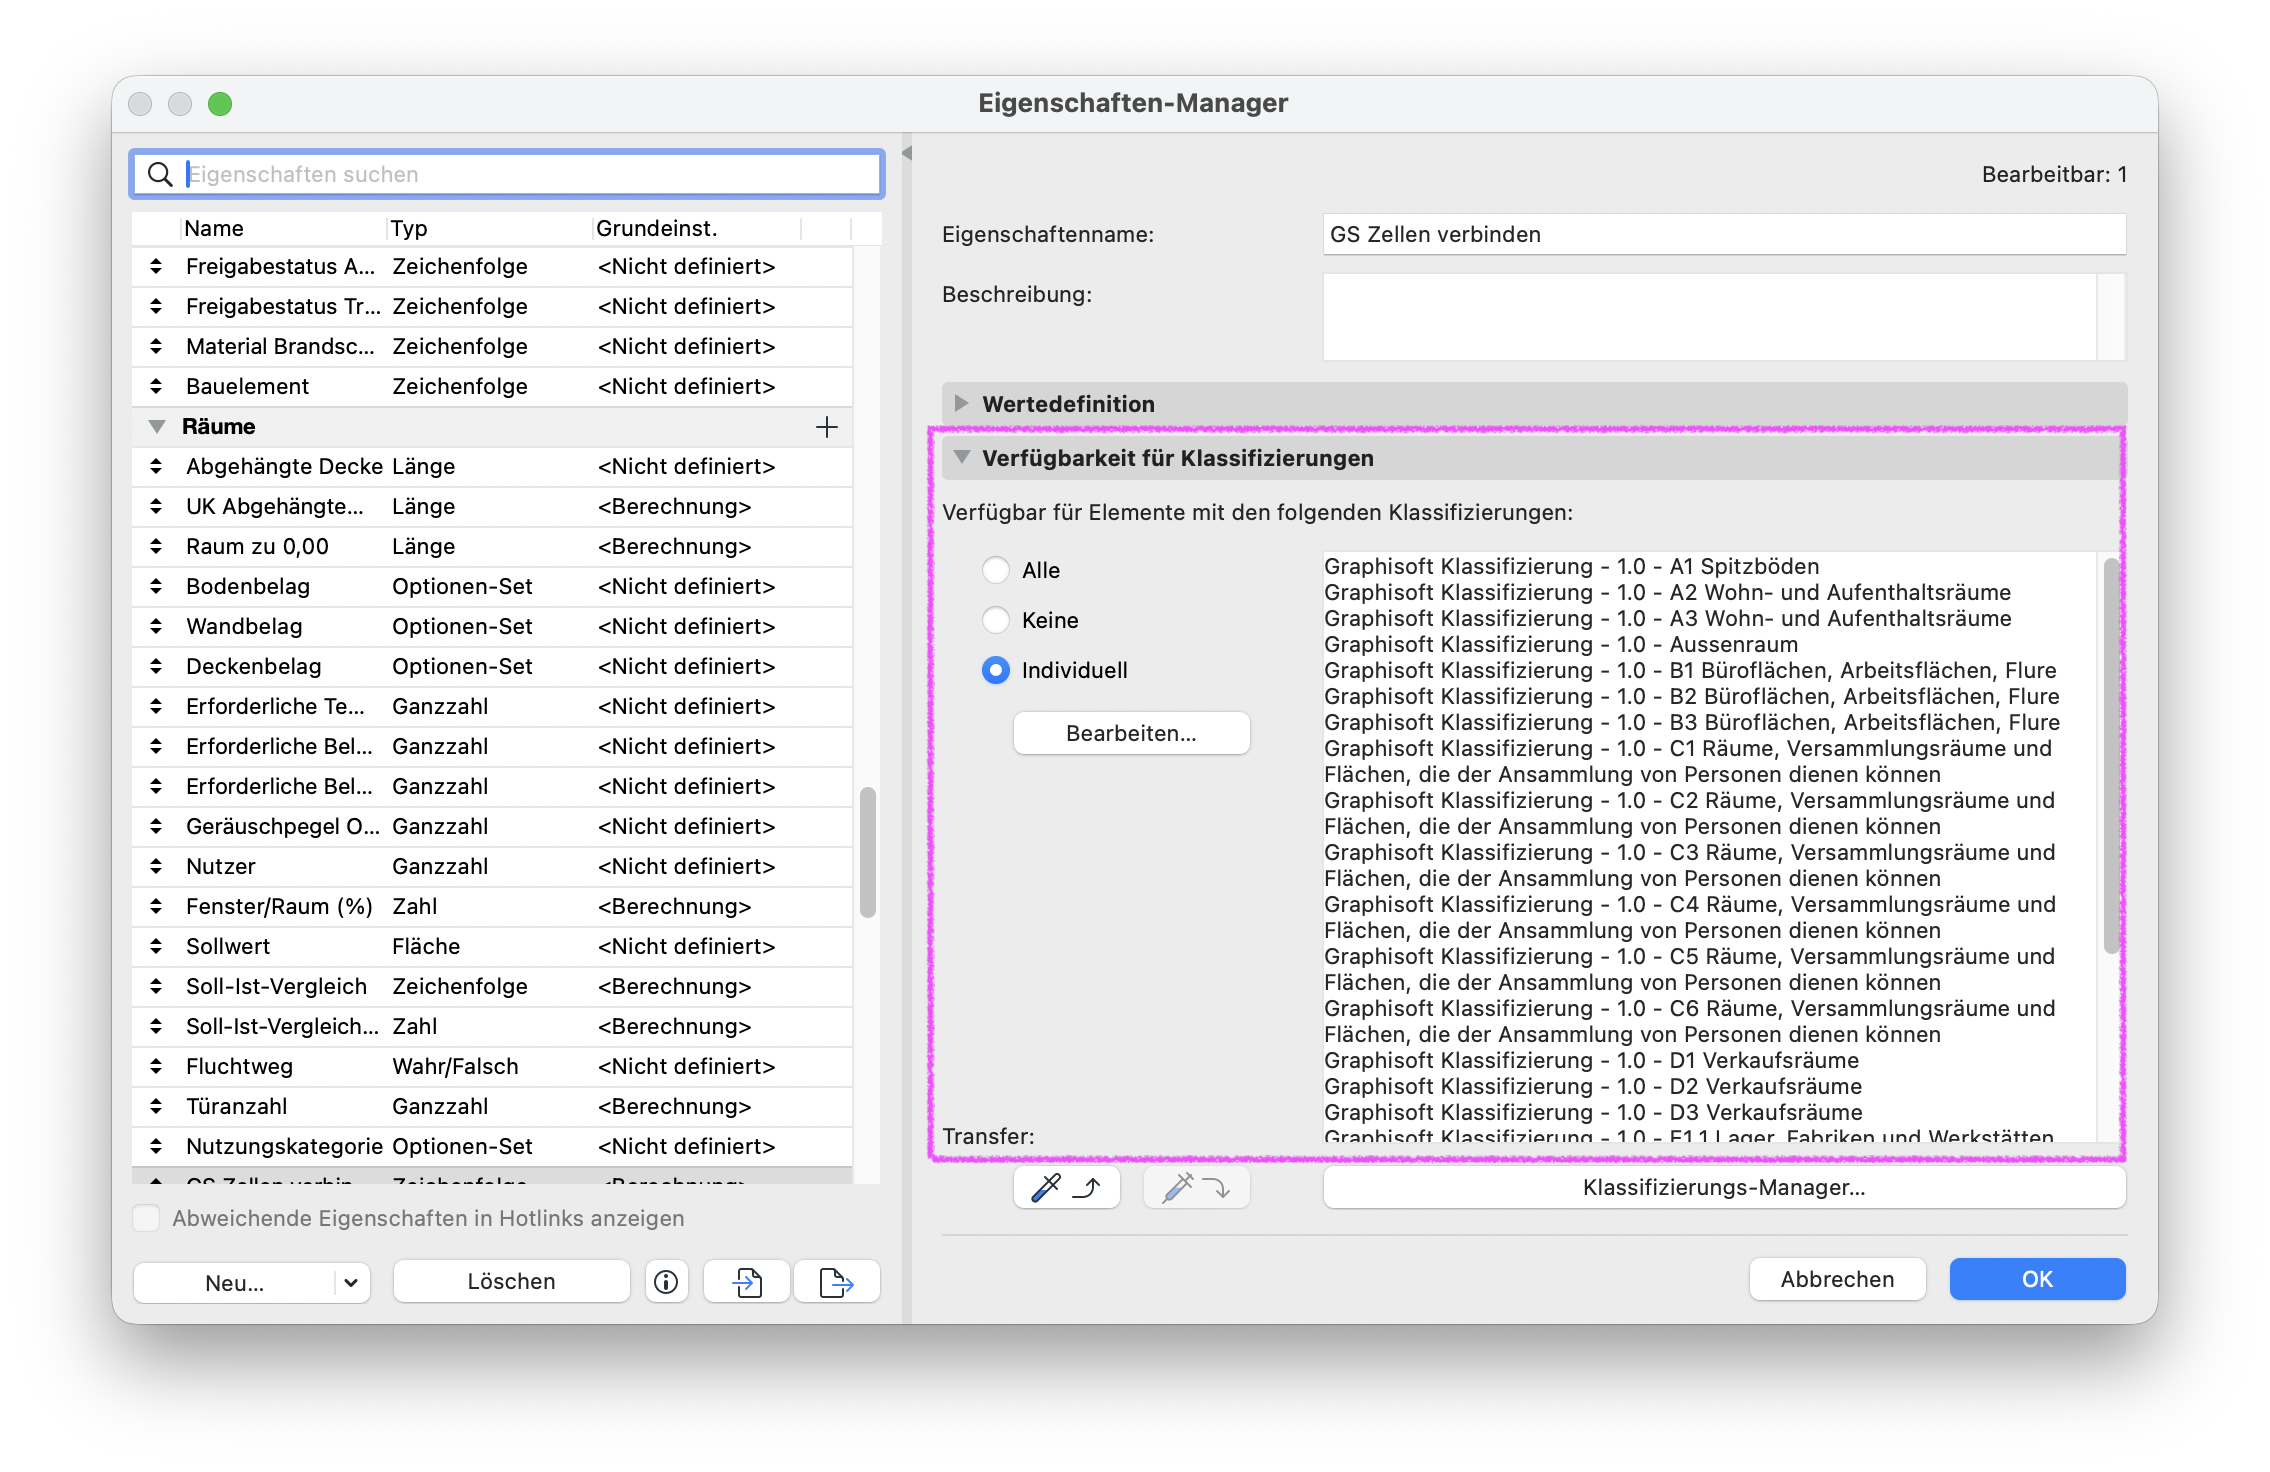Sort by Typ column header
The image size is (2270, 1472).
click(489, 228)
